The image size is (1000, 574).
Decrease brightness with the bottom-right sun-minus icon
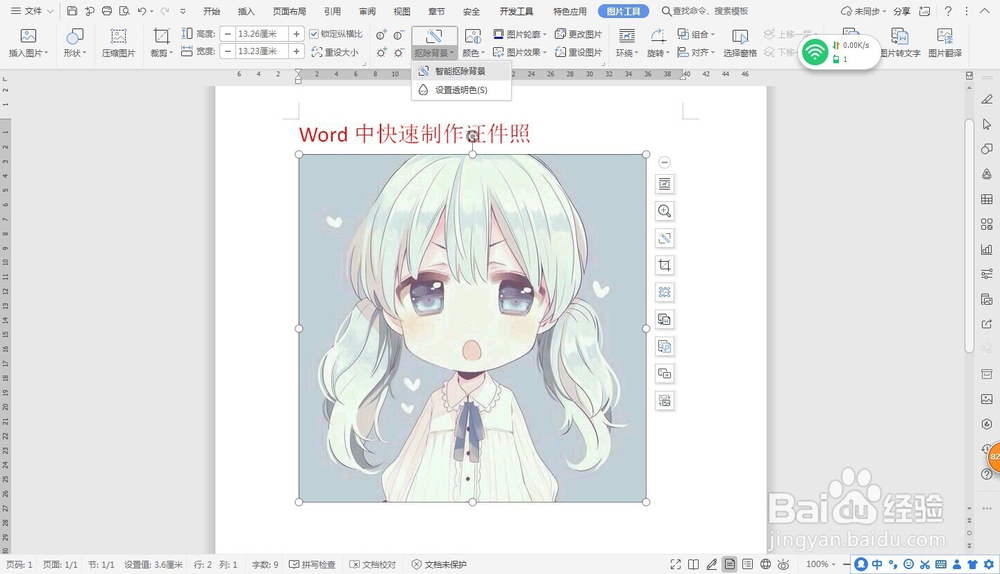tap(399, 52)
